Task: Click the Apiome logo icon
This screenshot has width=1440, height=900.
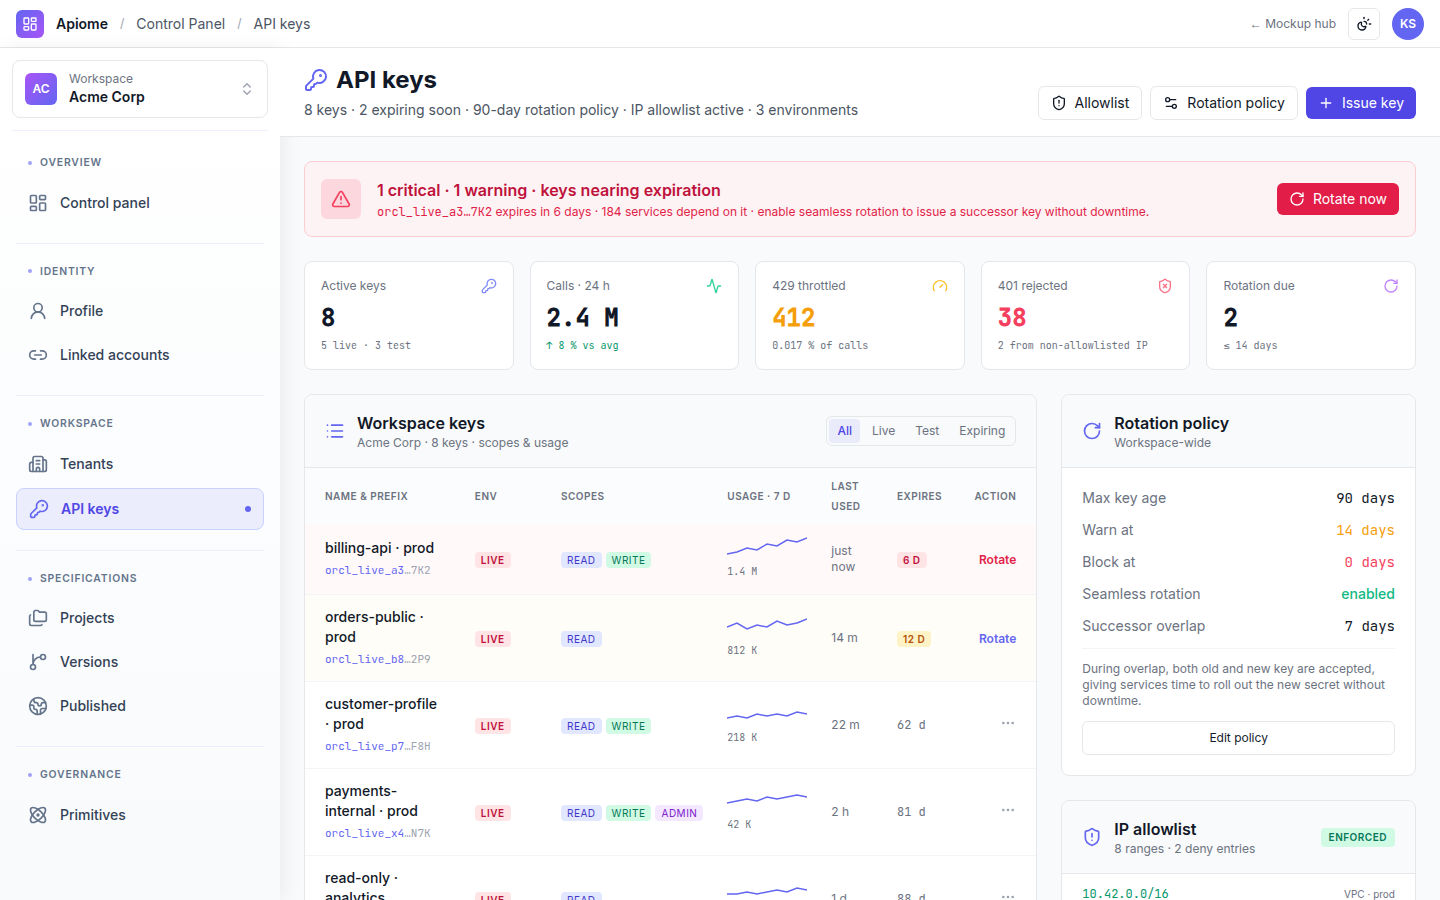Action: [x=30, y=24]
